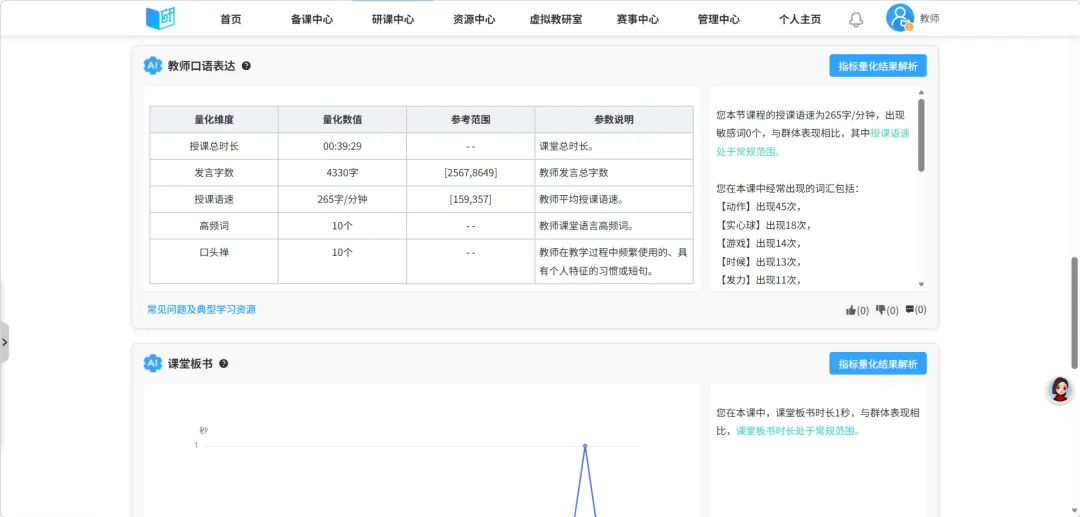Click the 参考范围 column header
Viewport: 1080px width, 517px height.
pyautogui.click(x=470, y=119)
